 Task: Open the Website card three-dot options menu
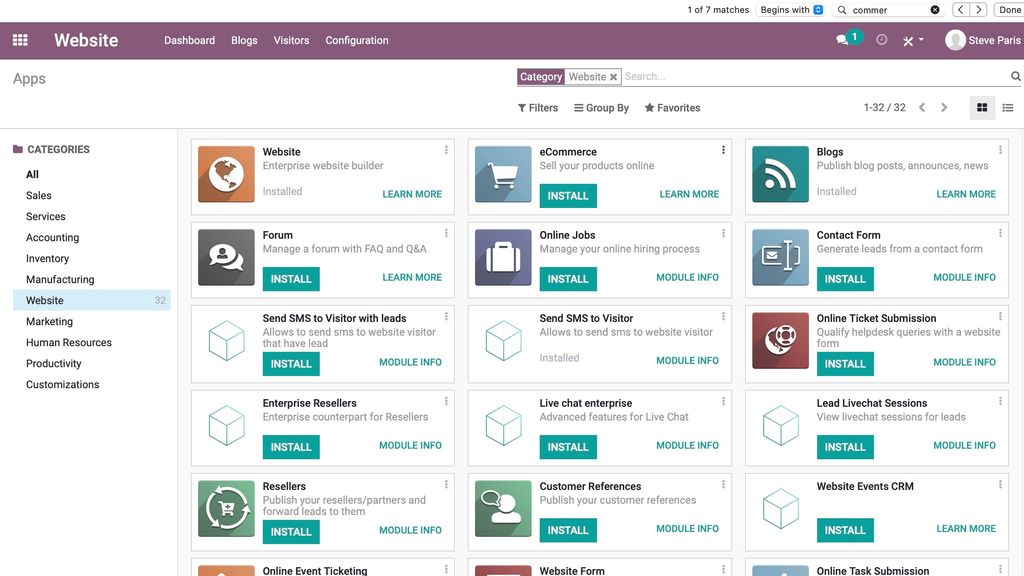(446, 148)
